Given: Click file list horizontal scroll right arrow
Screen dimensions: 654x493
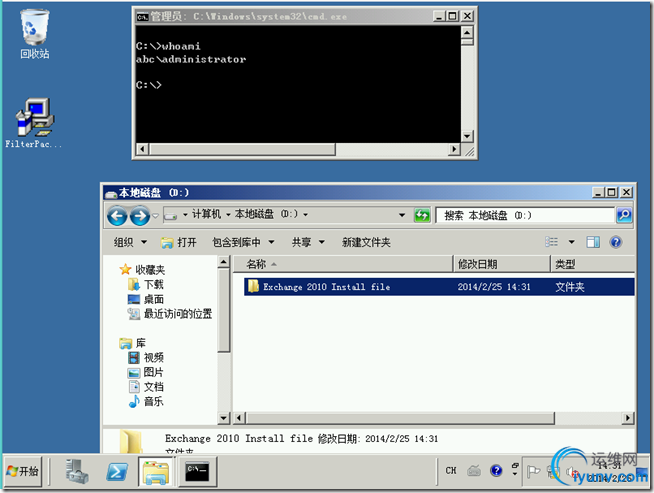Looking at the screenshot, I should click(628, 418).
